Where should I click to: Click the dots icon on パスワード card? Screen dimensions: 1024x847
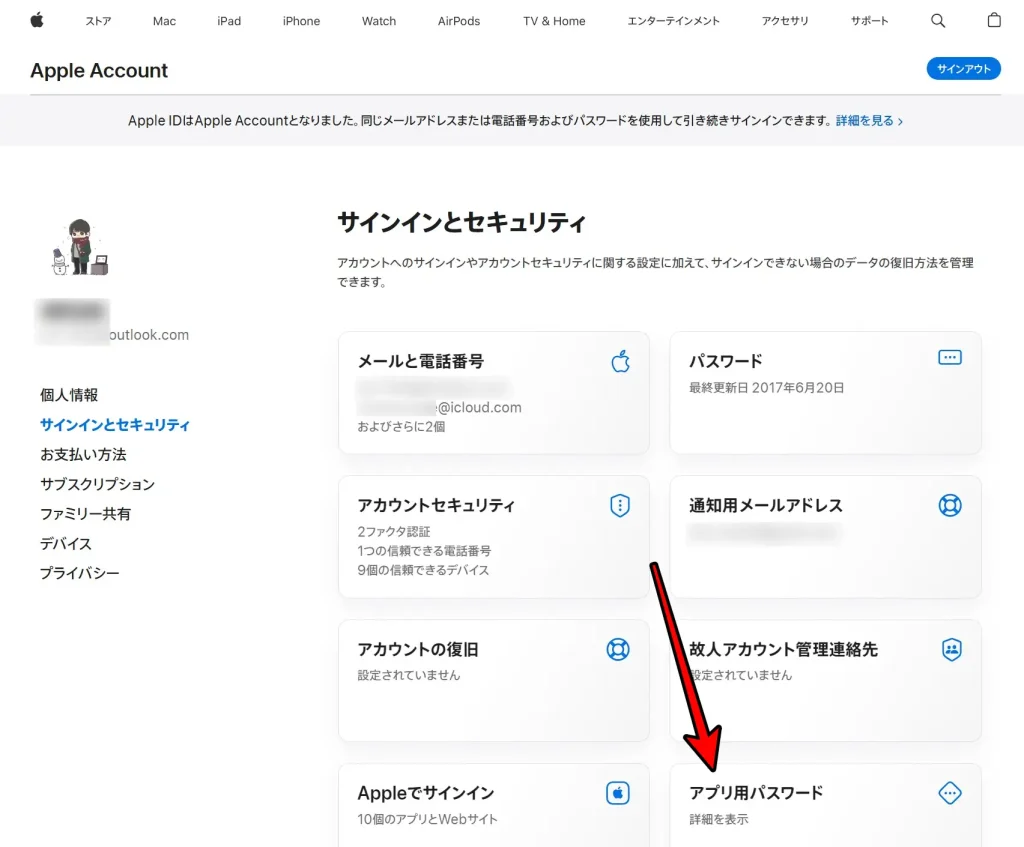tap(950, 357)
